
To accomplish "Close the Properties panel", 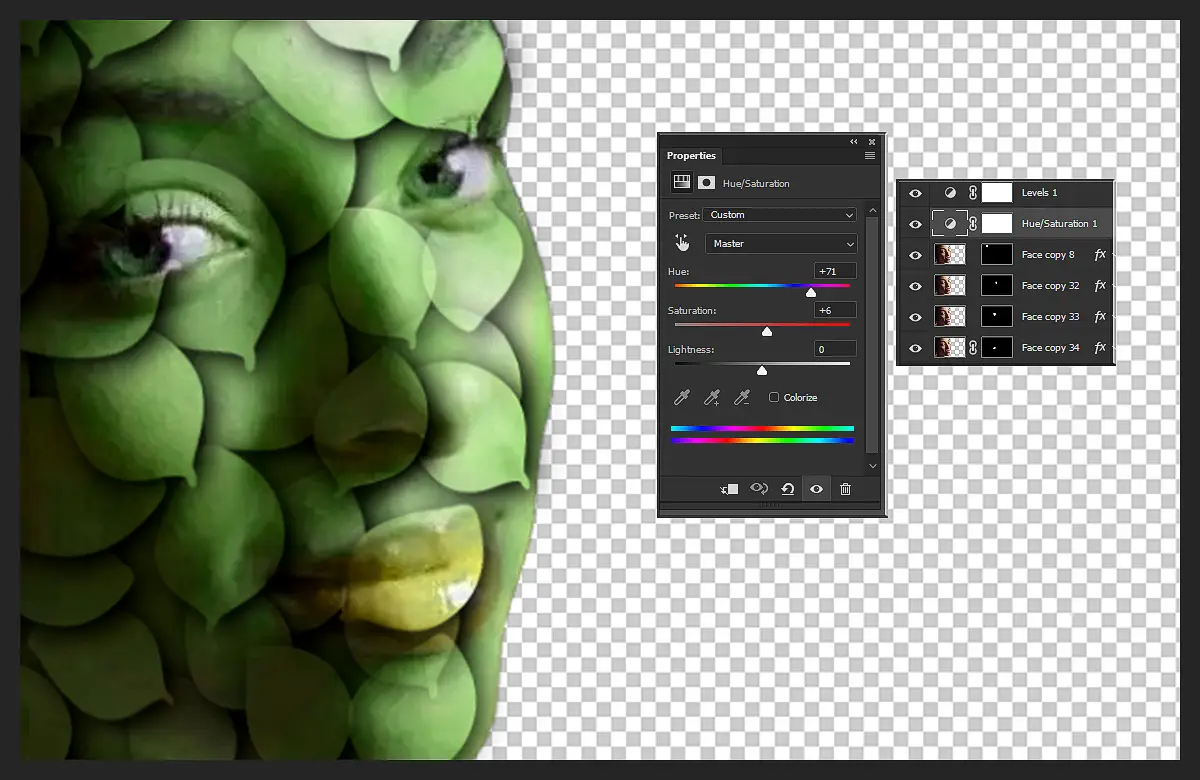I will (872, 142).
